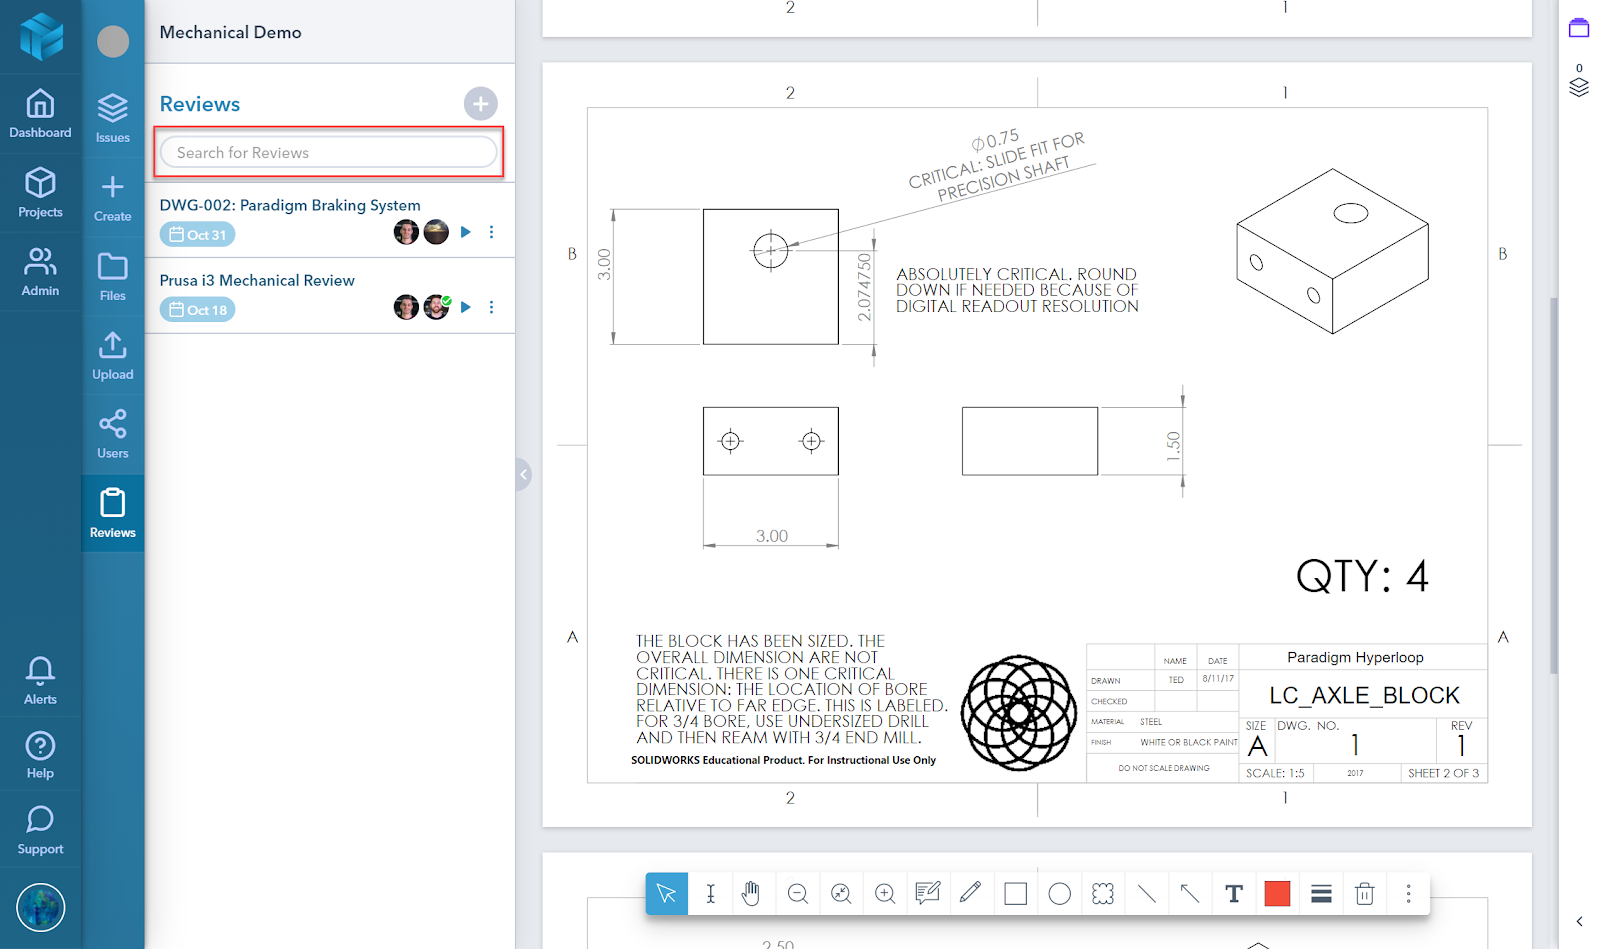Screen dimensions: 1600x949
Task: Select the pan hand tool
Action: (752, 893)
